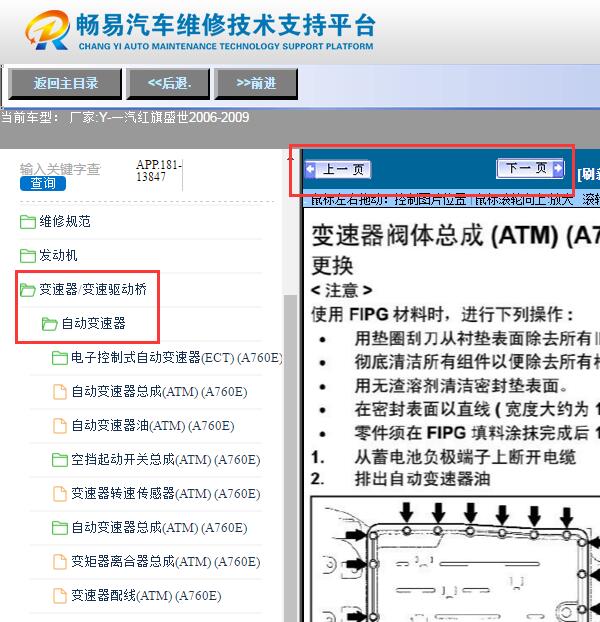Click the 排出自动变速器油 step text

pyautogui.click(x=422, y=479)
